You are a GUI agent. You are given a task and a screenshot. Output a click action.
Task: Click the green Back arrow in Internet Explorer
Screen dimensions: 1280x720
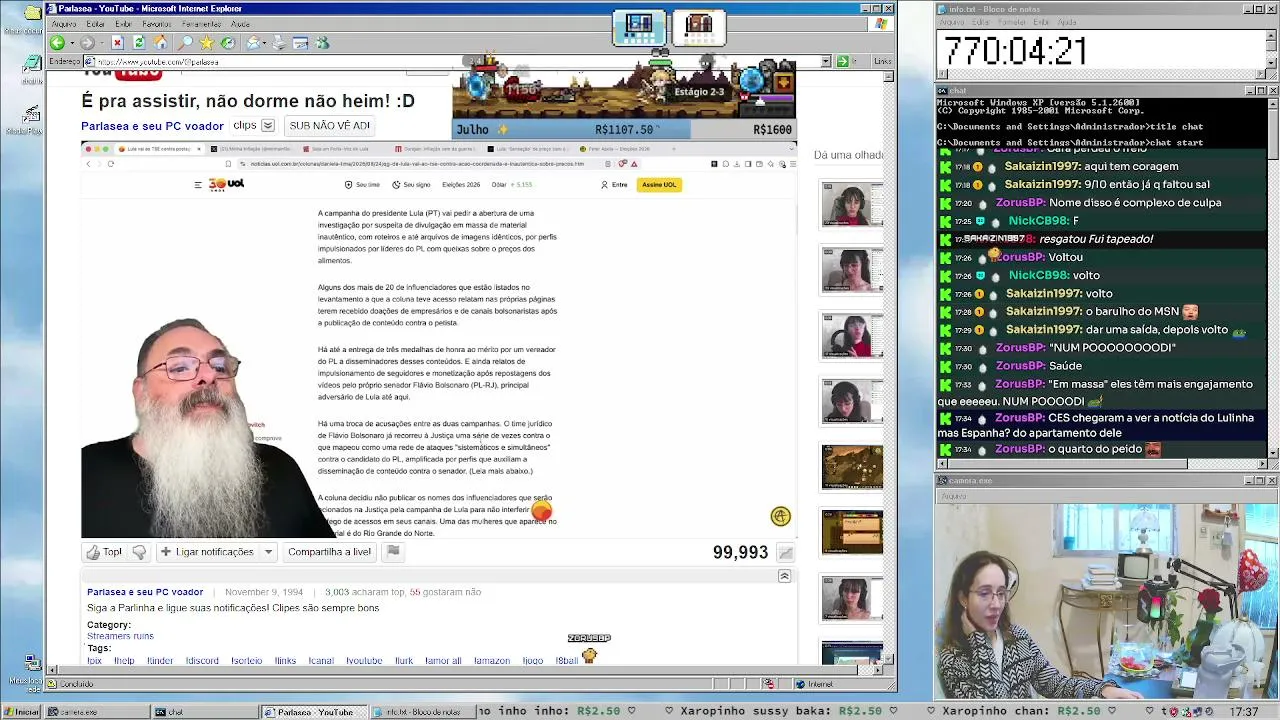[x=57, y=43]
